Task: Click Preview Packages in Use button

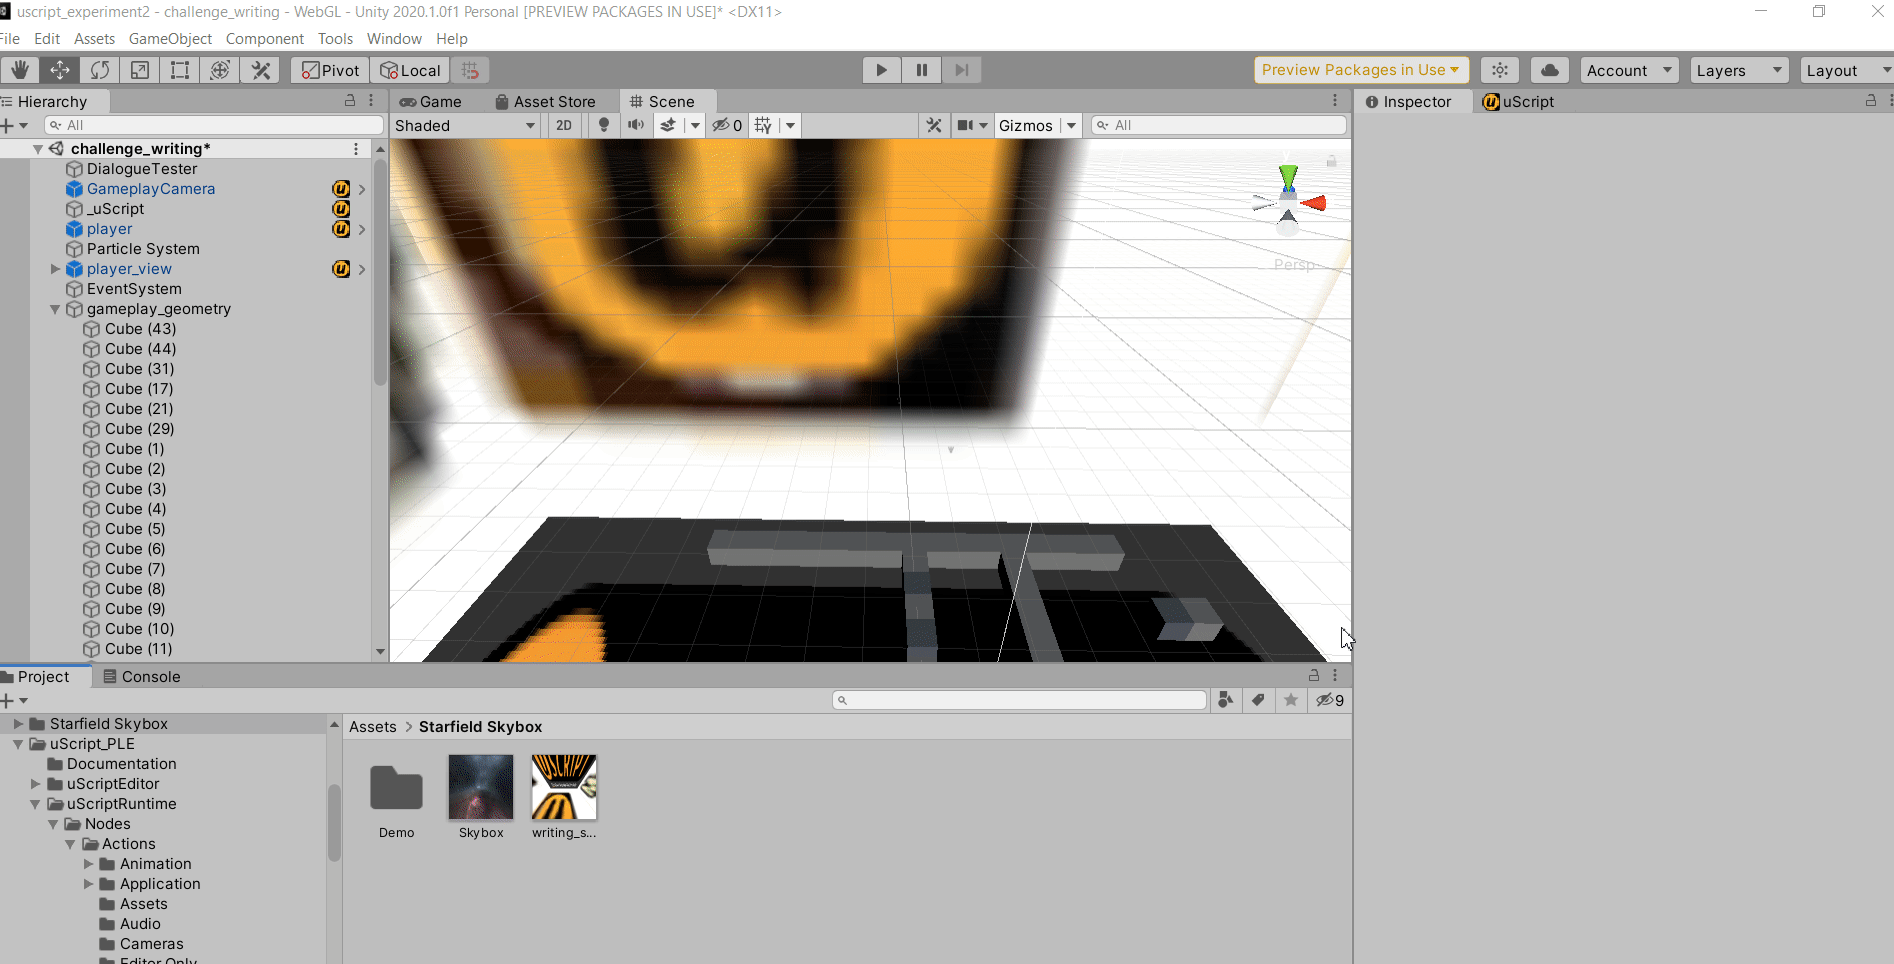Action: (1360, 70)
